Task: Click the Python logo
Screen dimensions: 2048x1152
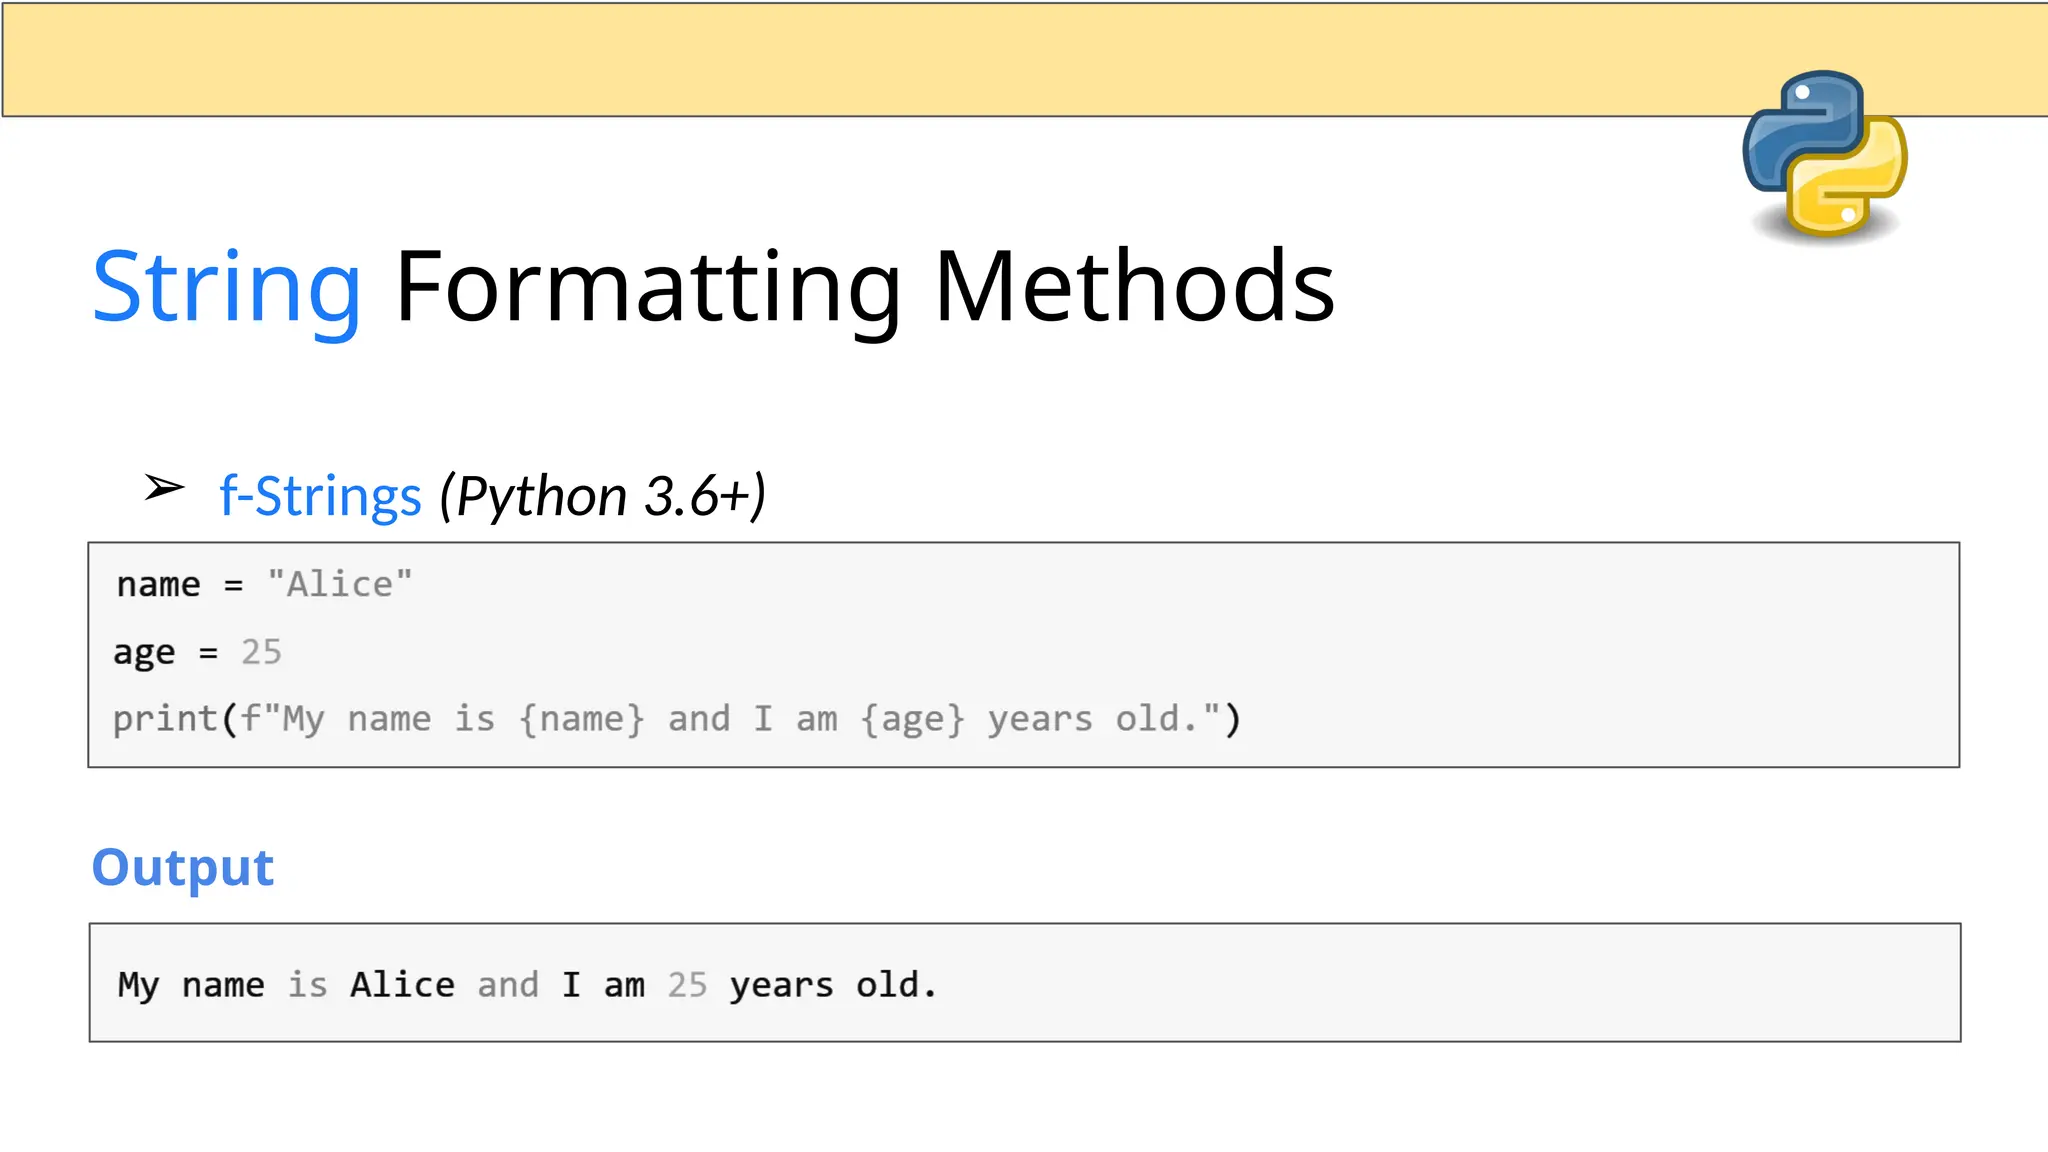Action: point(1825,155)
